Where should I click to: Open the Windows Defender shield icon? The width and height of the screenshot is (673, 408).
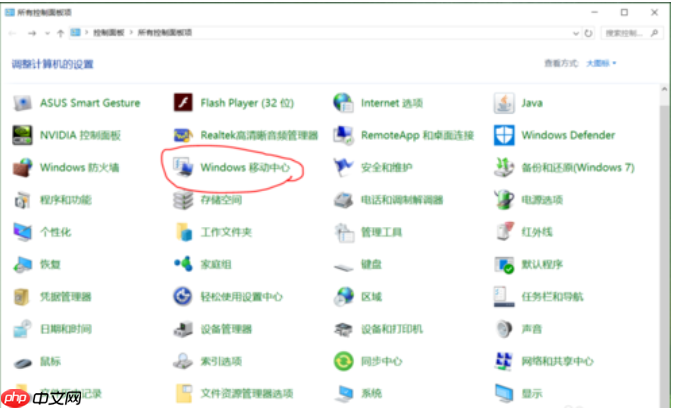[x=504, y=135]
